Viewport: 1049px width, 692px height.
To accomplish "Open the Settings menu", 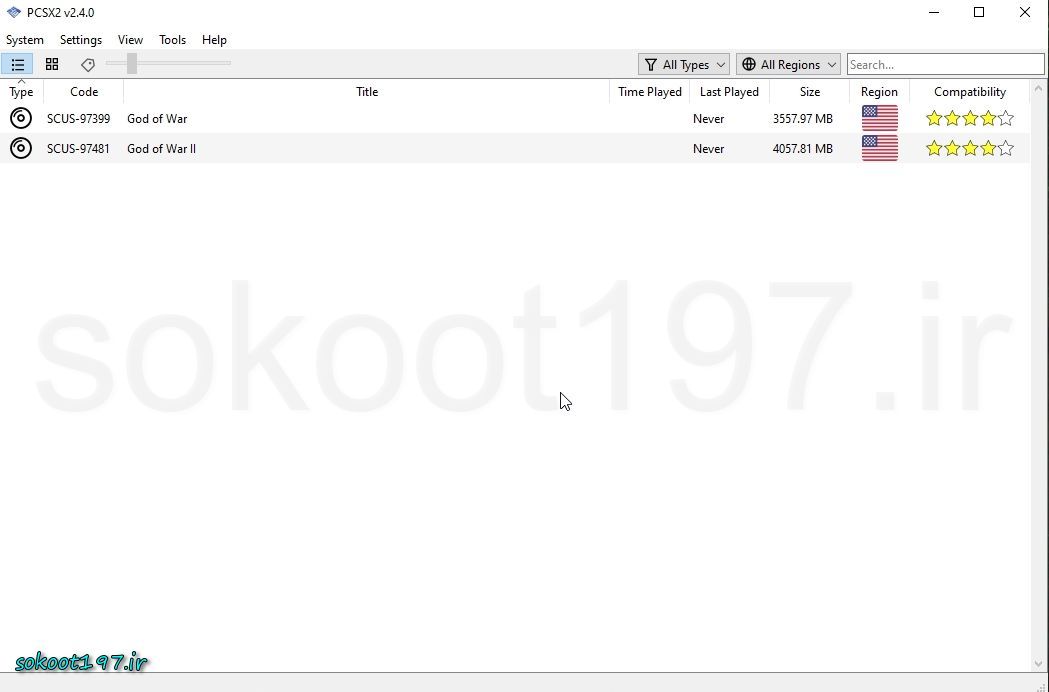I will [x=81, y=40].
